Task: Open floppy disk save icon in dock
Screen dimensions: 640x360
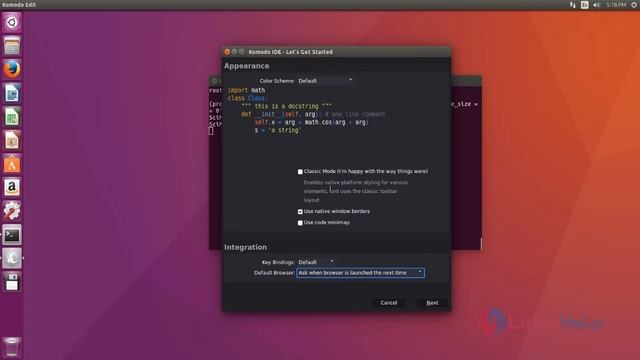Action: [12, 282]
